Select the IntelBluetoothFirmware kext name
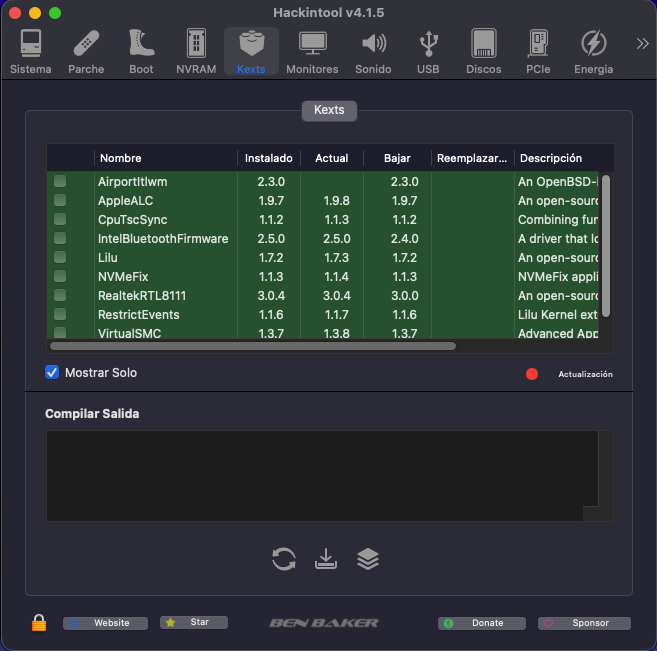The height and width of the screenshot is (651, 657). [163, 238]
